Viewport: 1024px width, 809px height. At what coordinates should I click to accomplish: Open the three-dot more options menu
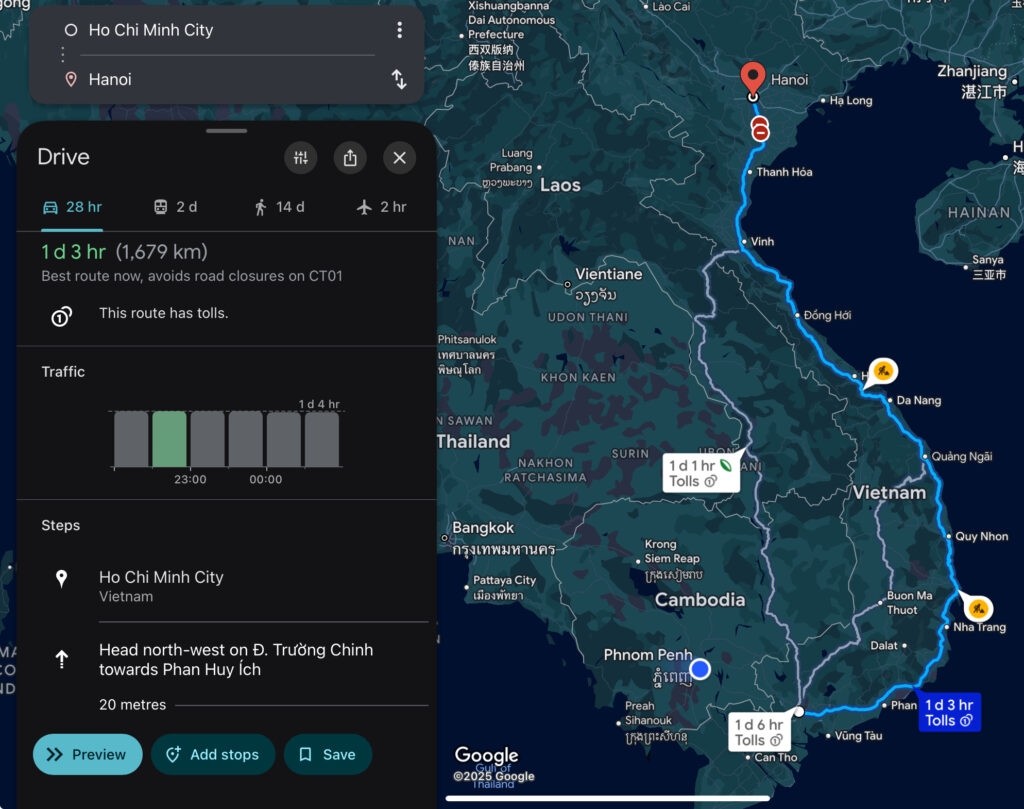coord(399,30)
